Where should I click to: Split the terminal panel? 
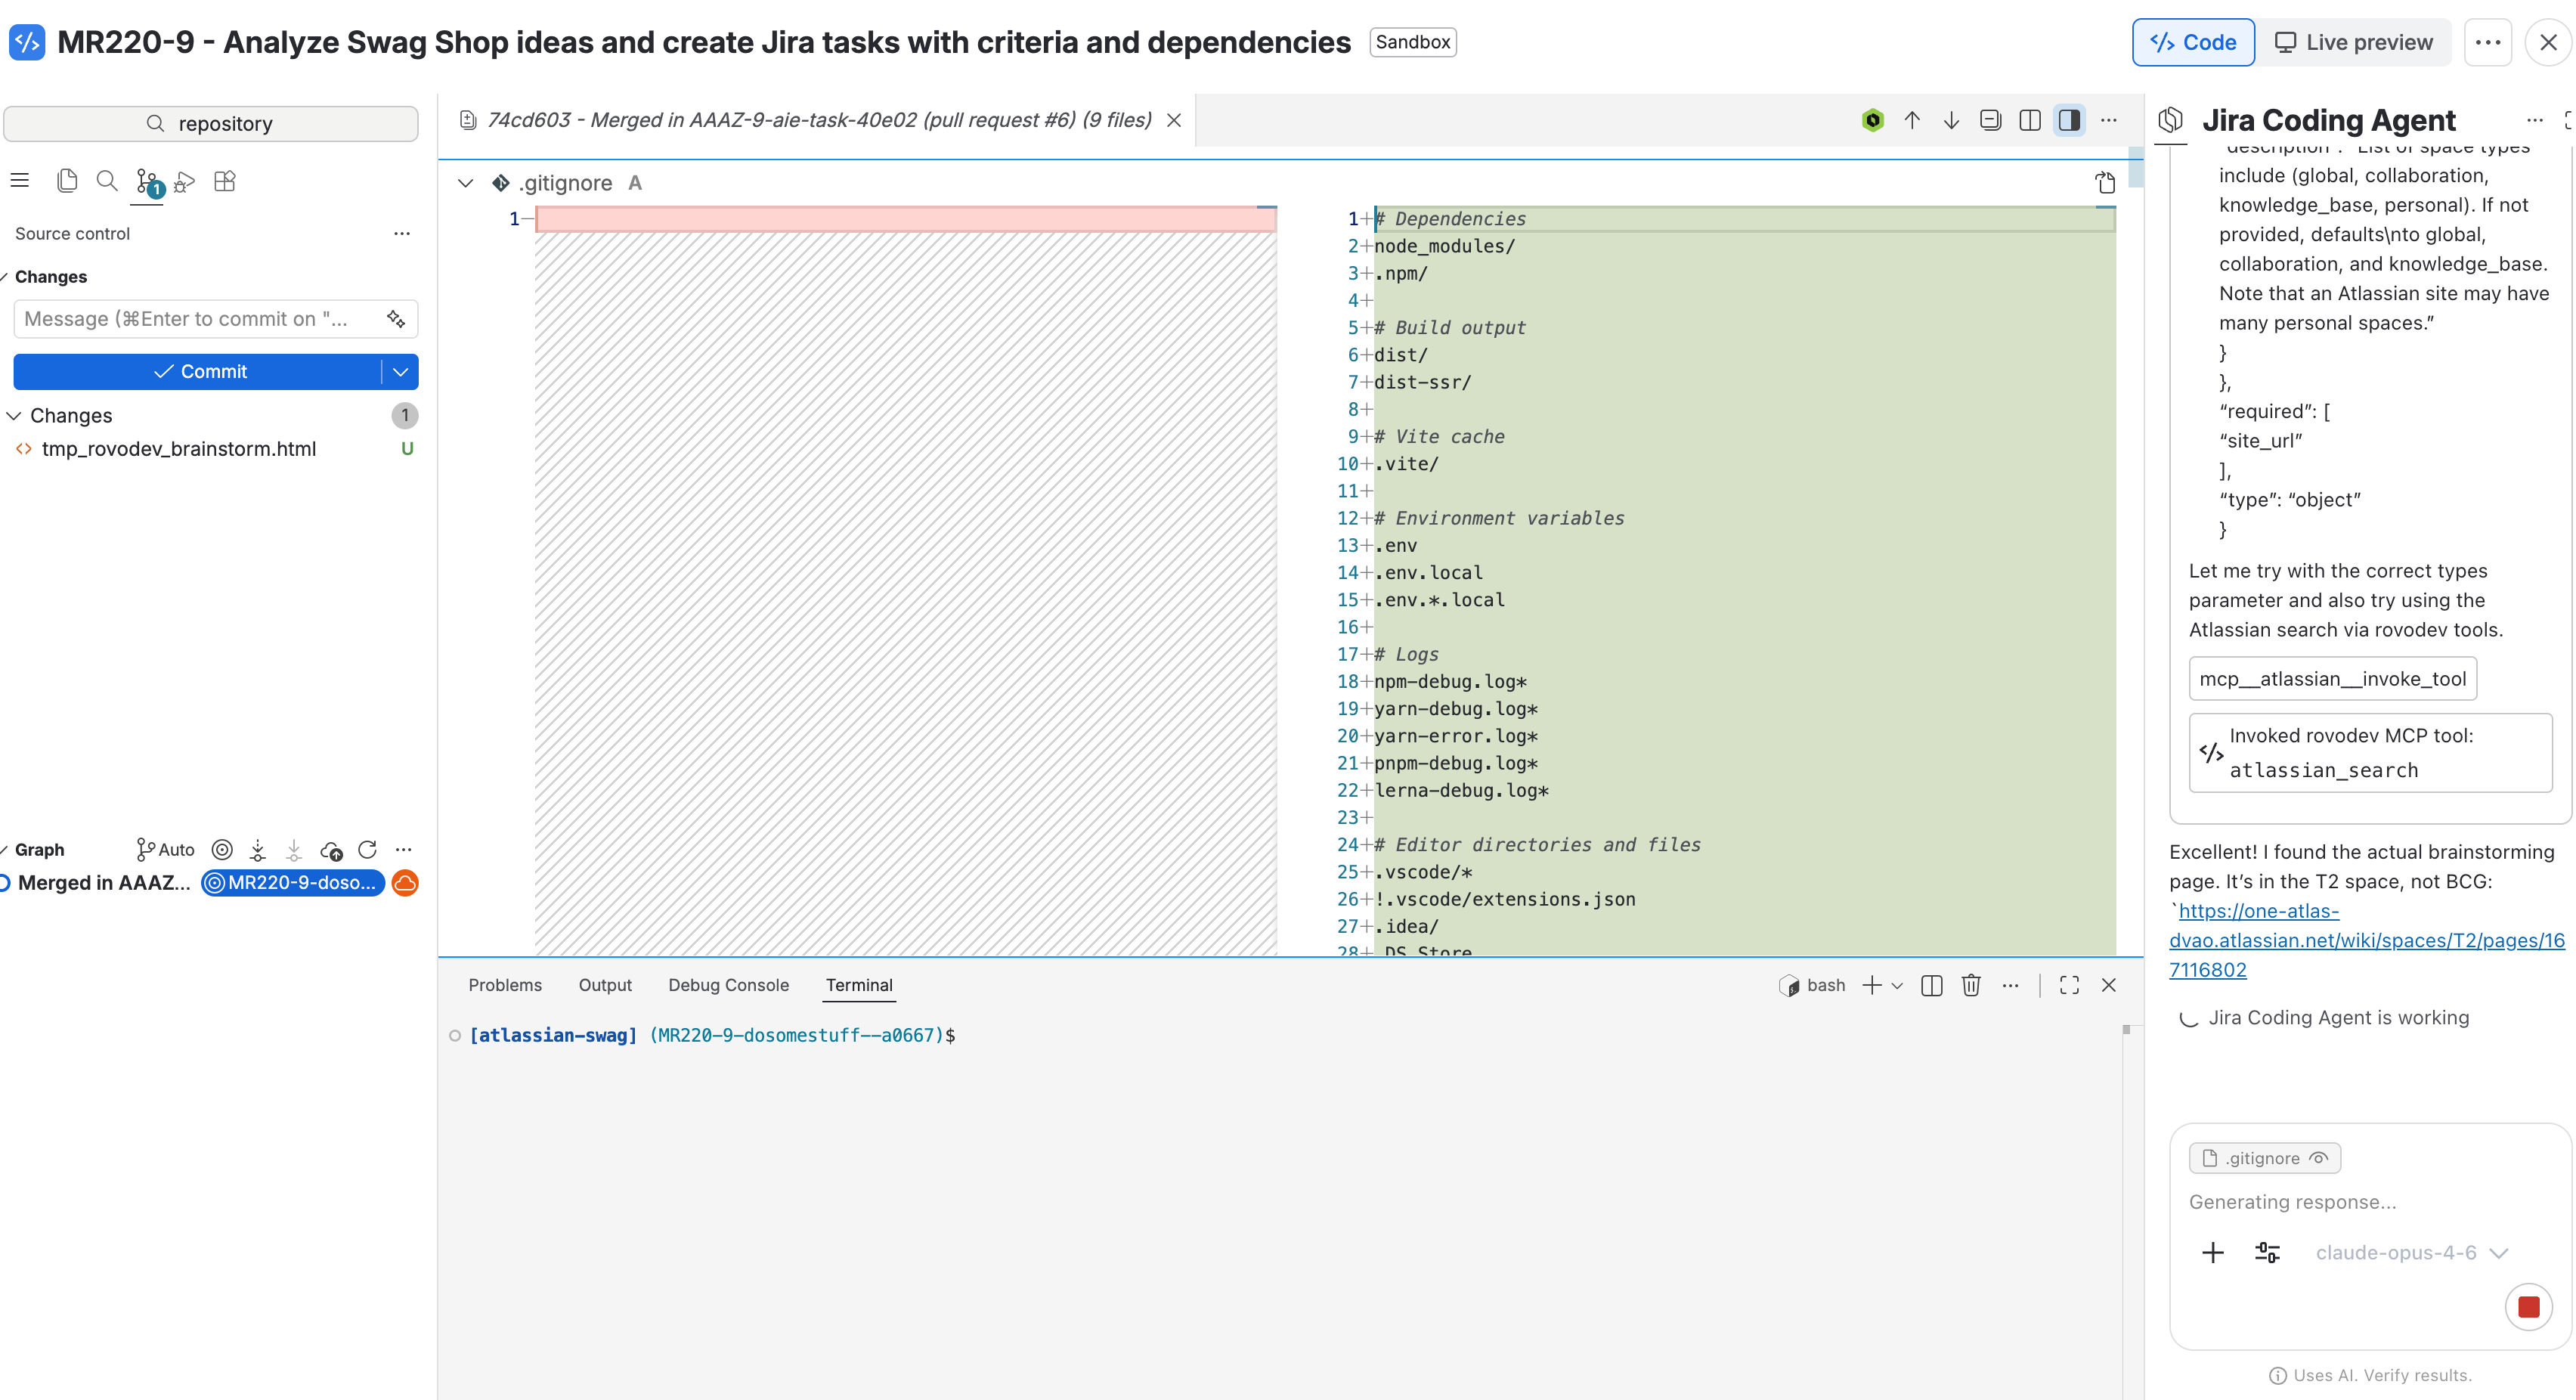point(1932,986)
